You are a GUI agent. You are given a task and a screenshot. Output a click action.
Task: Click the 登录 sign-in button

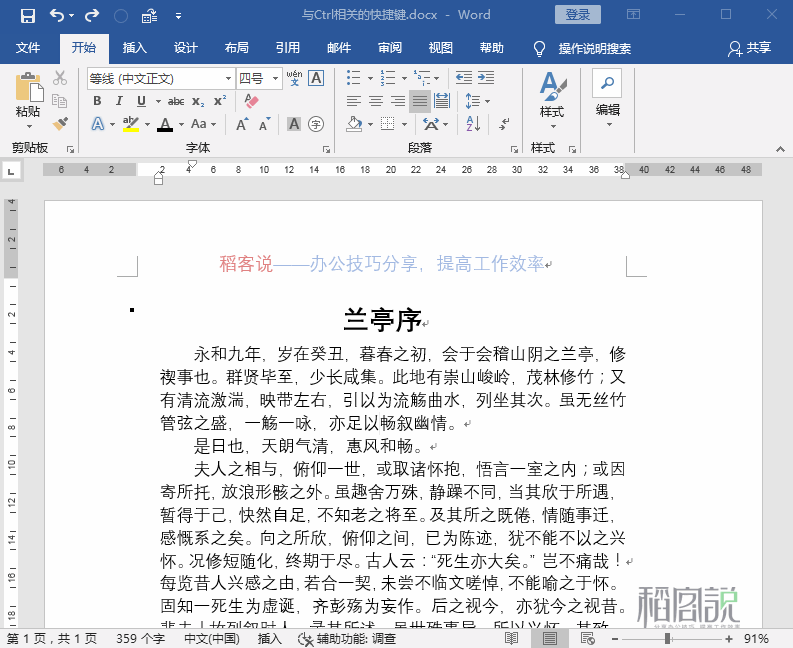coord(578,15)
